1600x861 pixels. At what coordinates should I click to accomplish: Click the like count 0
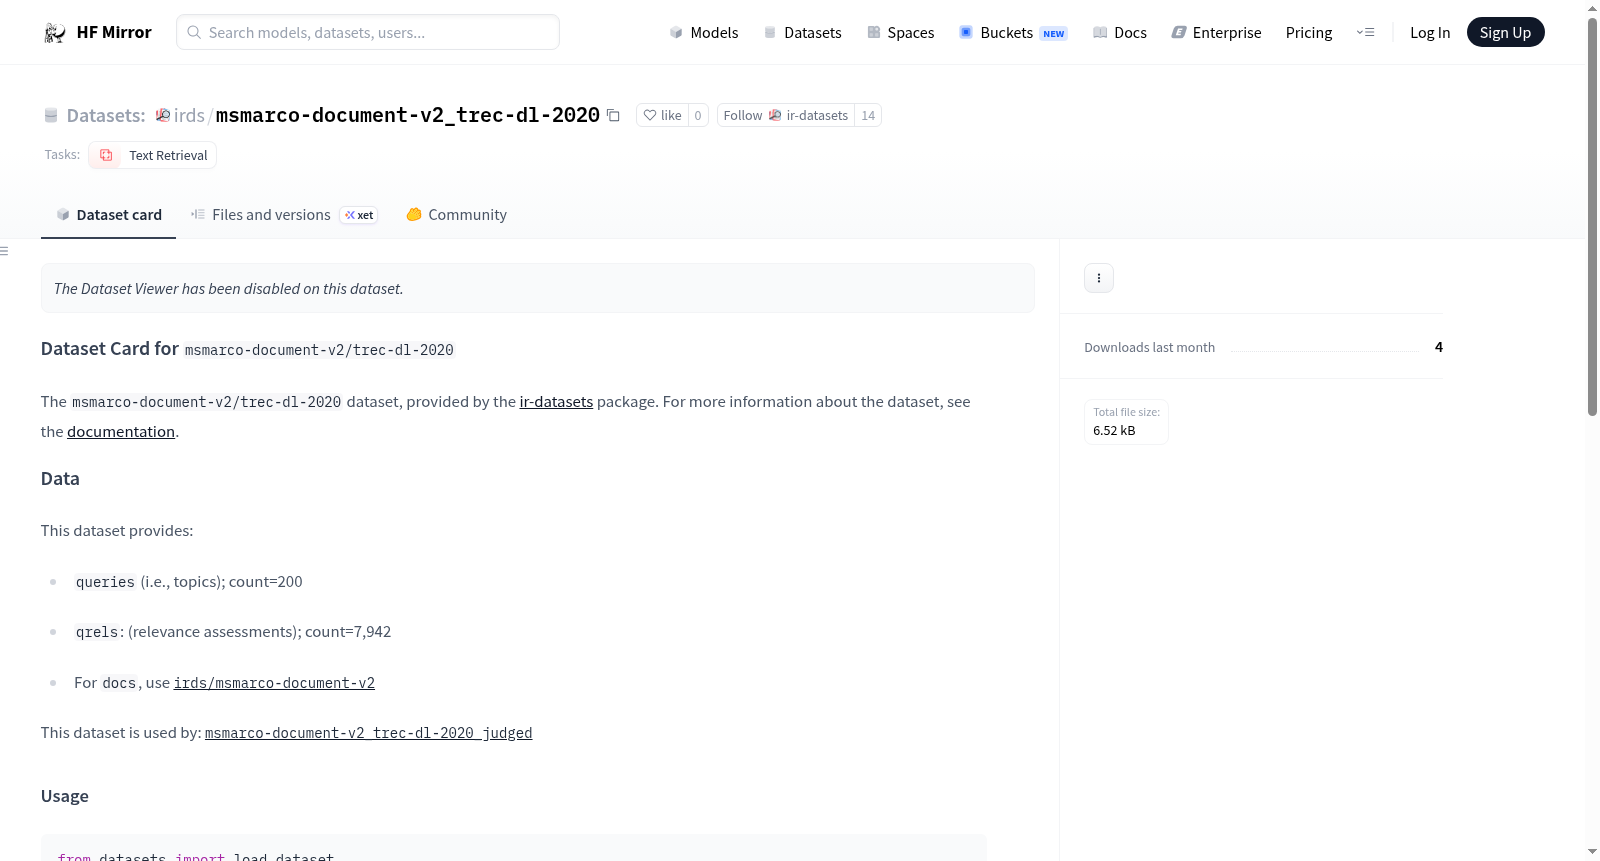[698, 116]
